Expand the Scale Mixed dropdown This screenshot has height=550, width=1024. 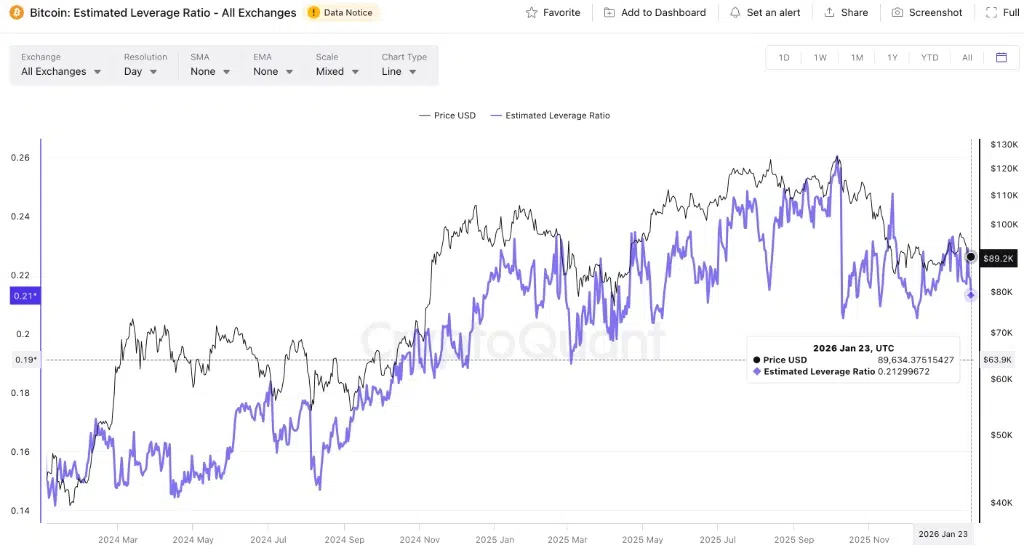click(337, 72)
